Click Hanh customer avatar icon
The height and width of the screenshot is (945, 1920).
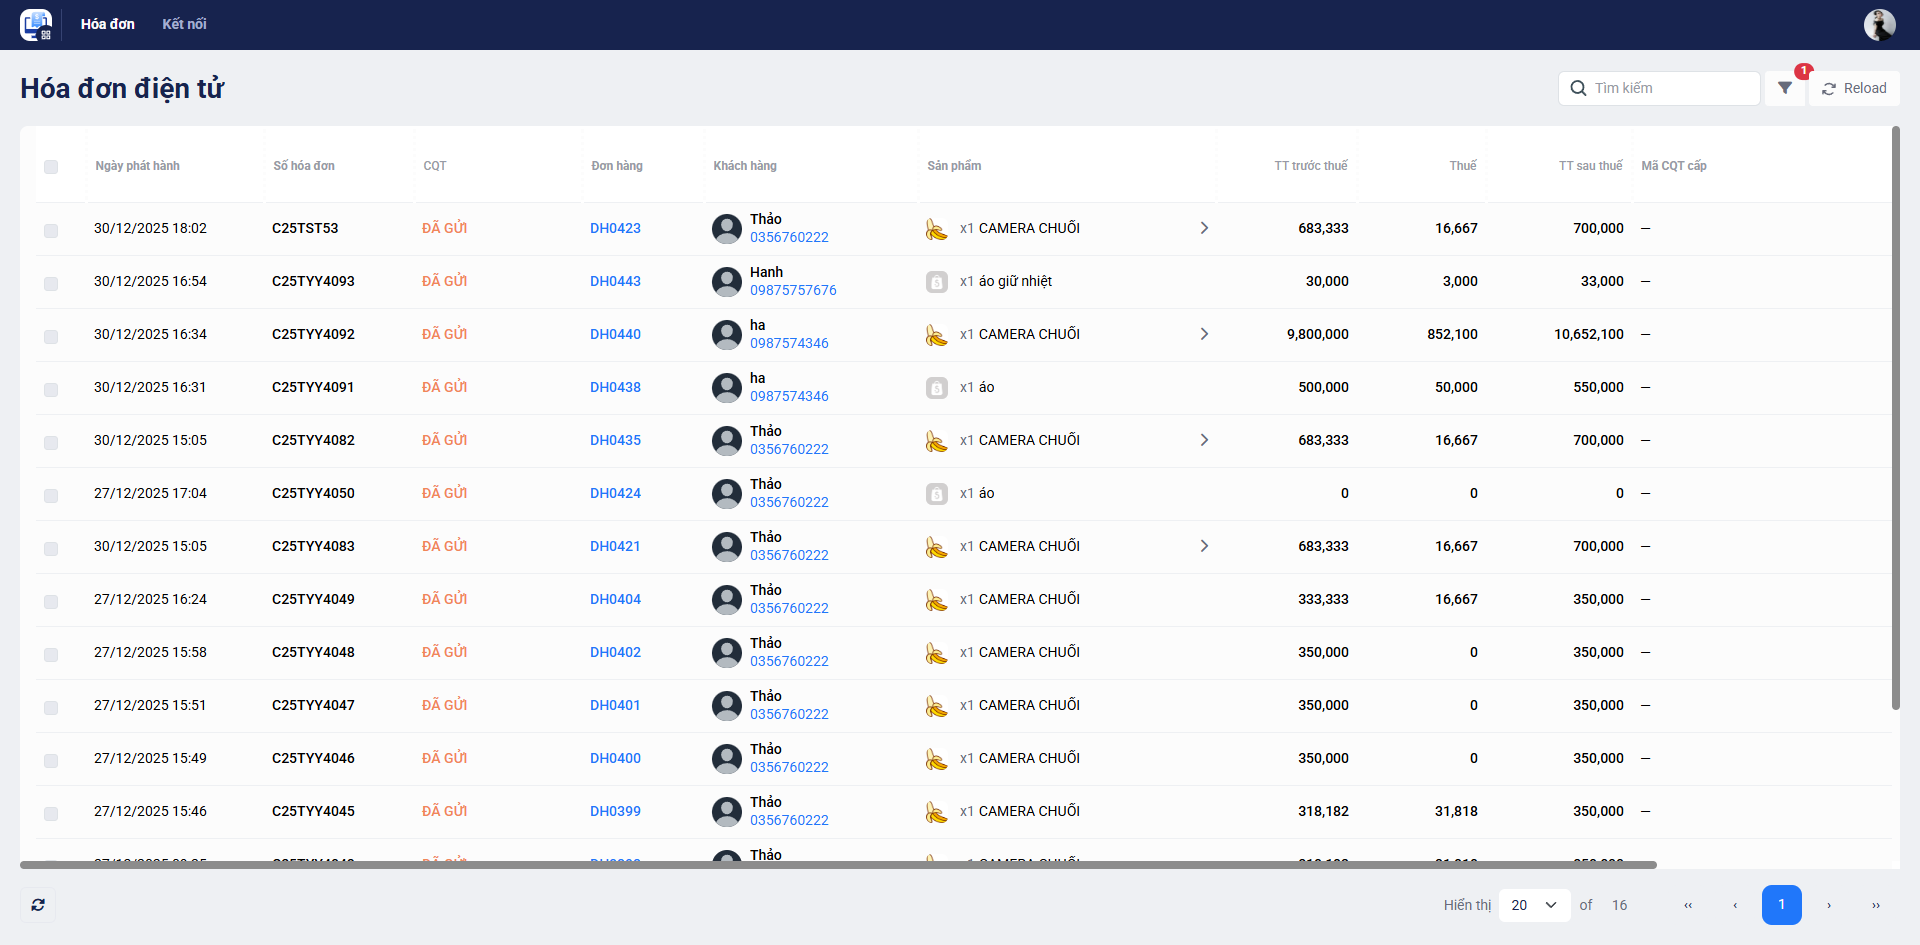pyautogui.click(x=727, y=282)
